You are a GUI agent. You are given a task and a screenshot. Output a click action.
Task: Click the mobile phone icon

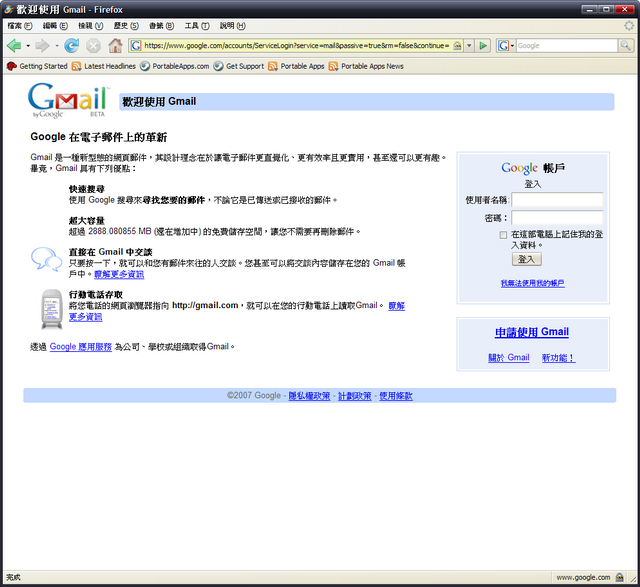pyautogui.click(x=52, y=309)
